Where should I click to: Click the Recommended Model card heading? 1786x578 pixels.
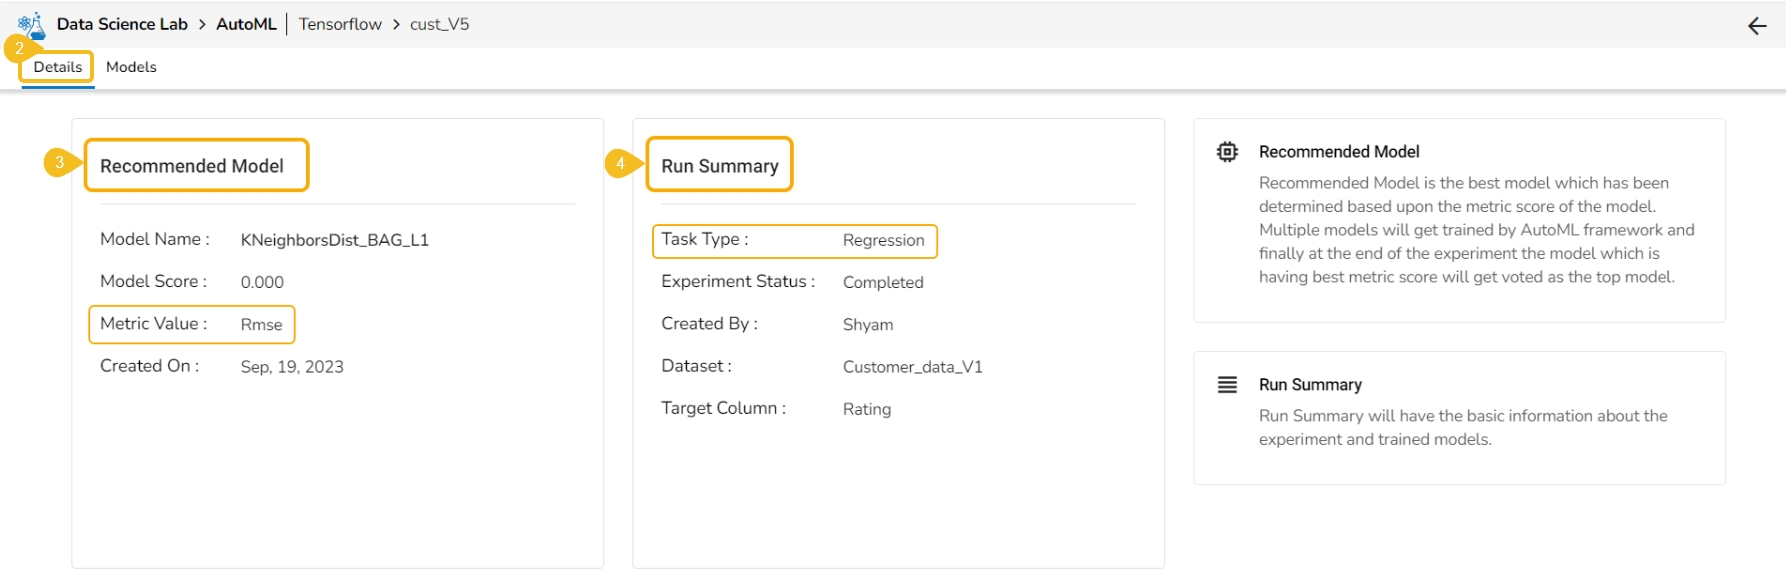(192, 166)
